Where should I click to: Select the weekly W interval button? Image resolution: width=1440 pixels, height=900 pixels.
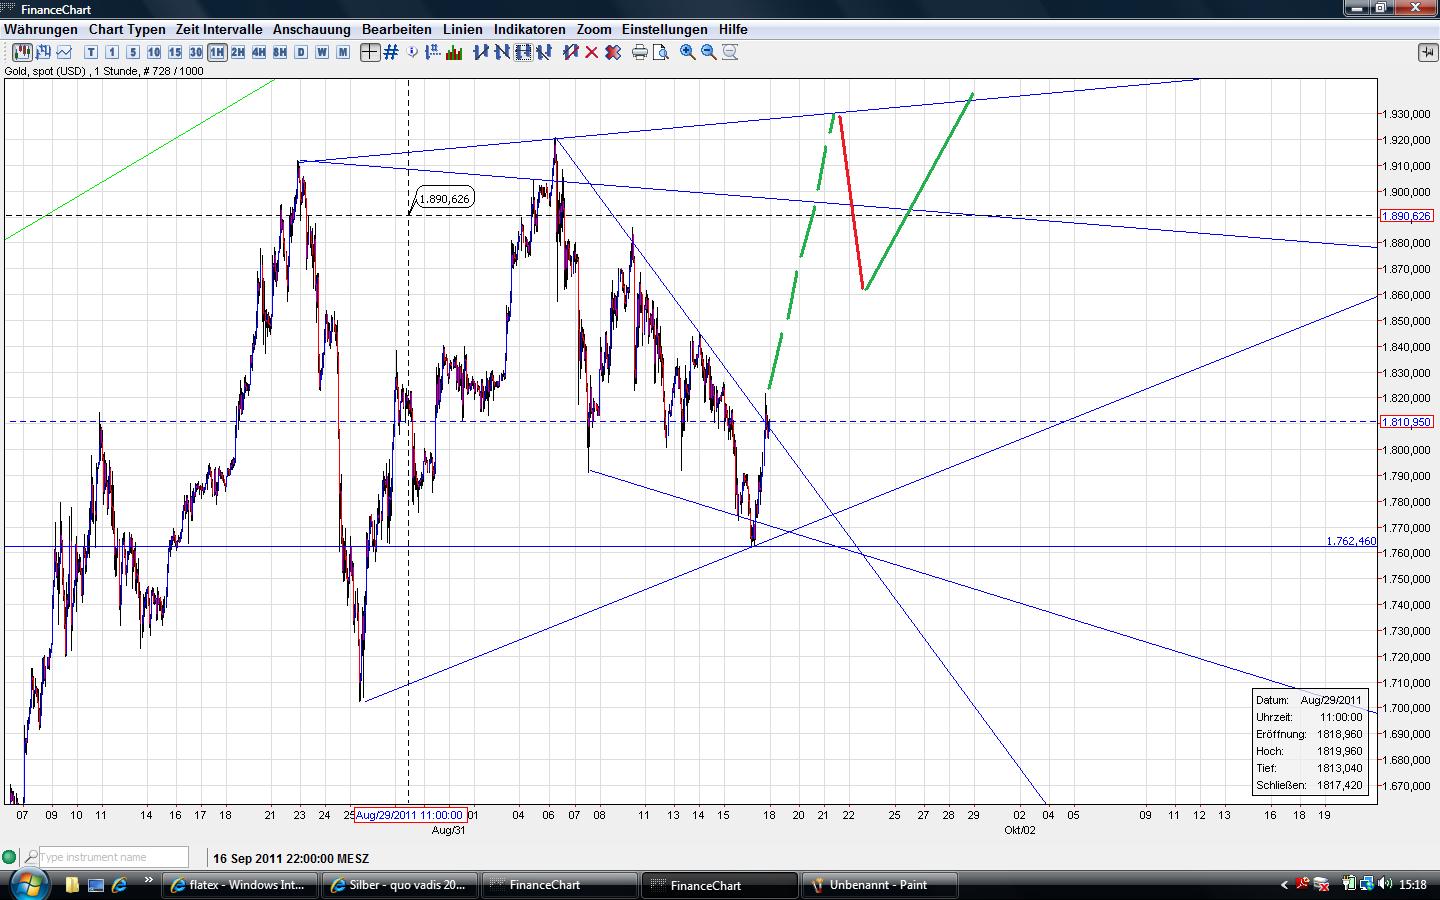coord(322,52)
